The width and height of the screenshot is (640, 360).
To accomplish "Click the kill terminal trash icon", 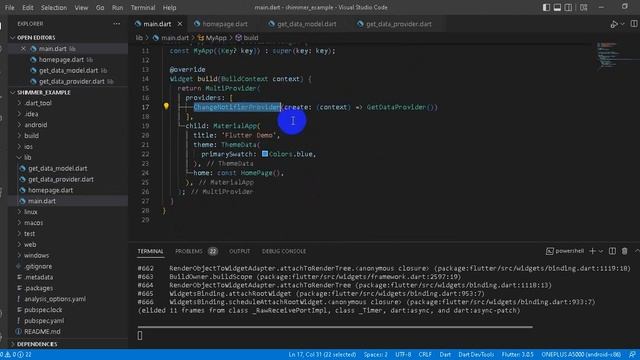I will point(624,251).
